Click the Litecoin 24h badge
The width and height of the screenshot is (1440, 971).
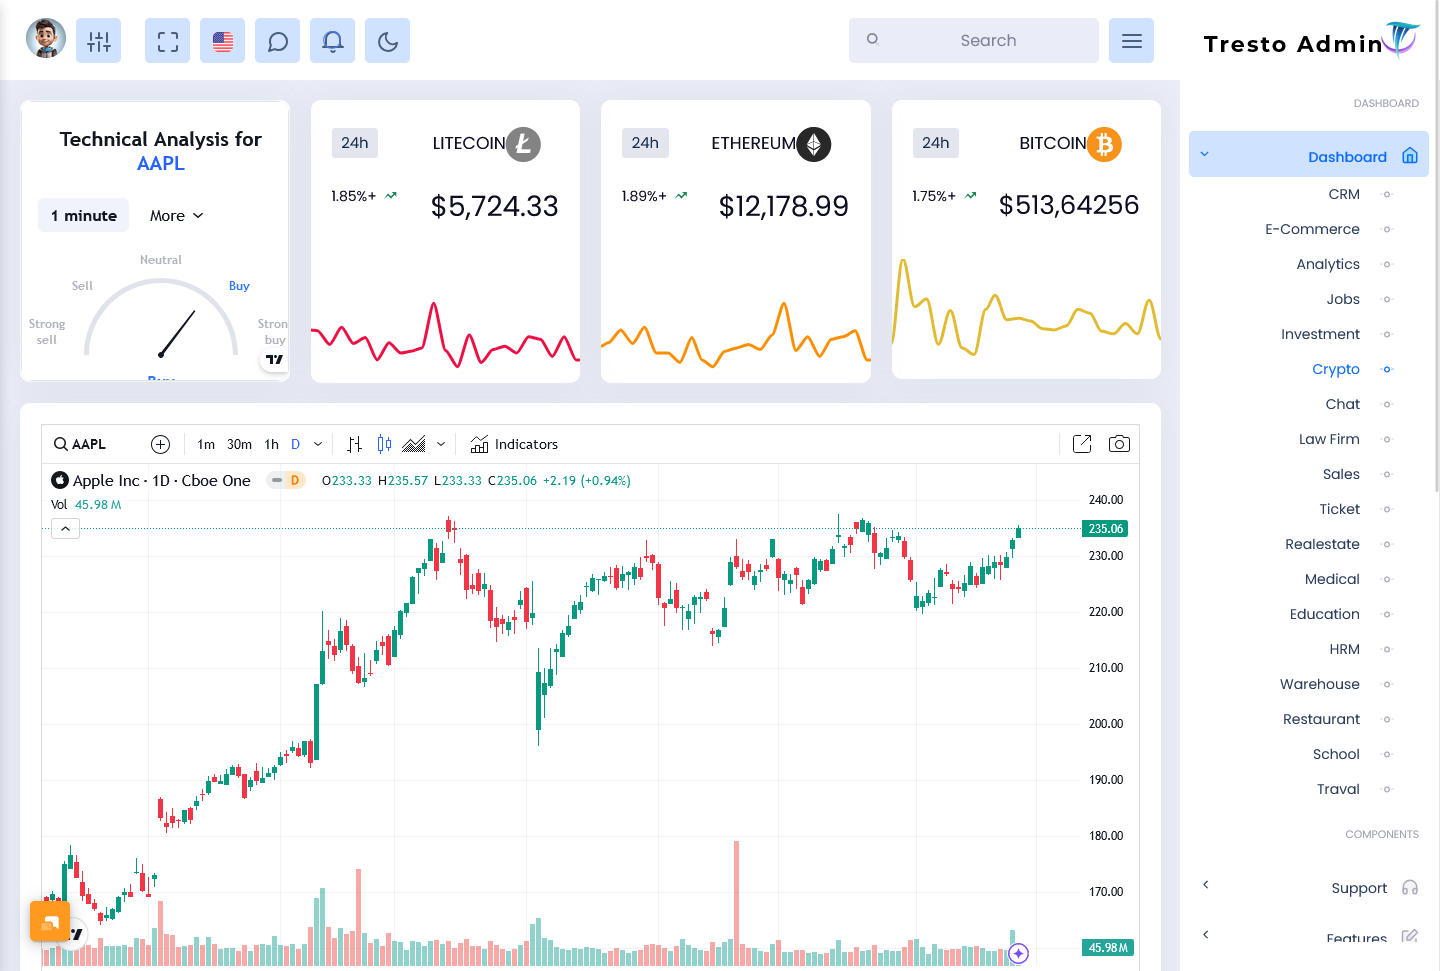[355, 143]
